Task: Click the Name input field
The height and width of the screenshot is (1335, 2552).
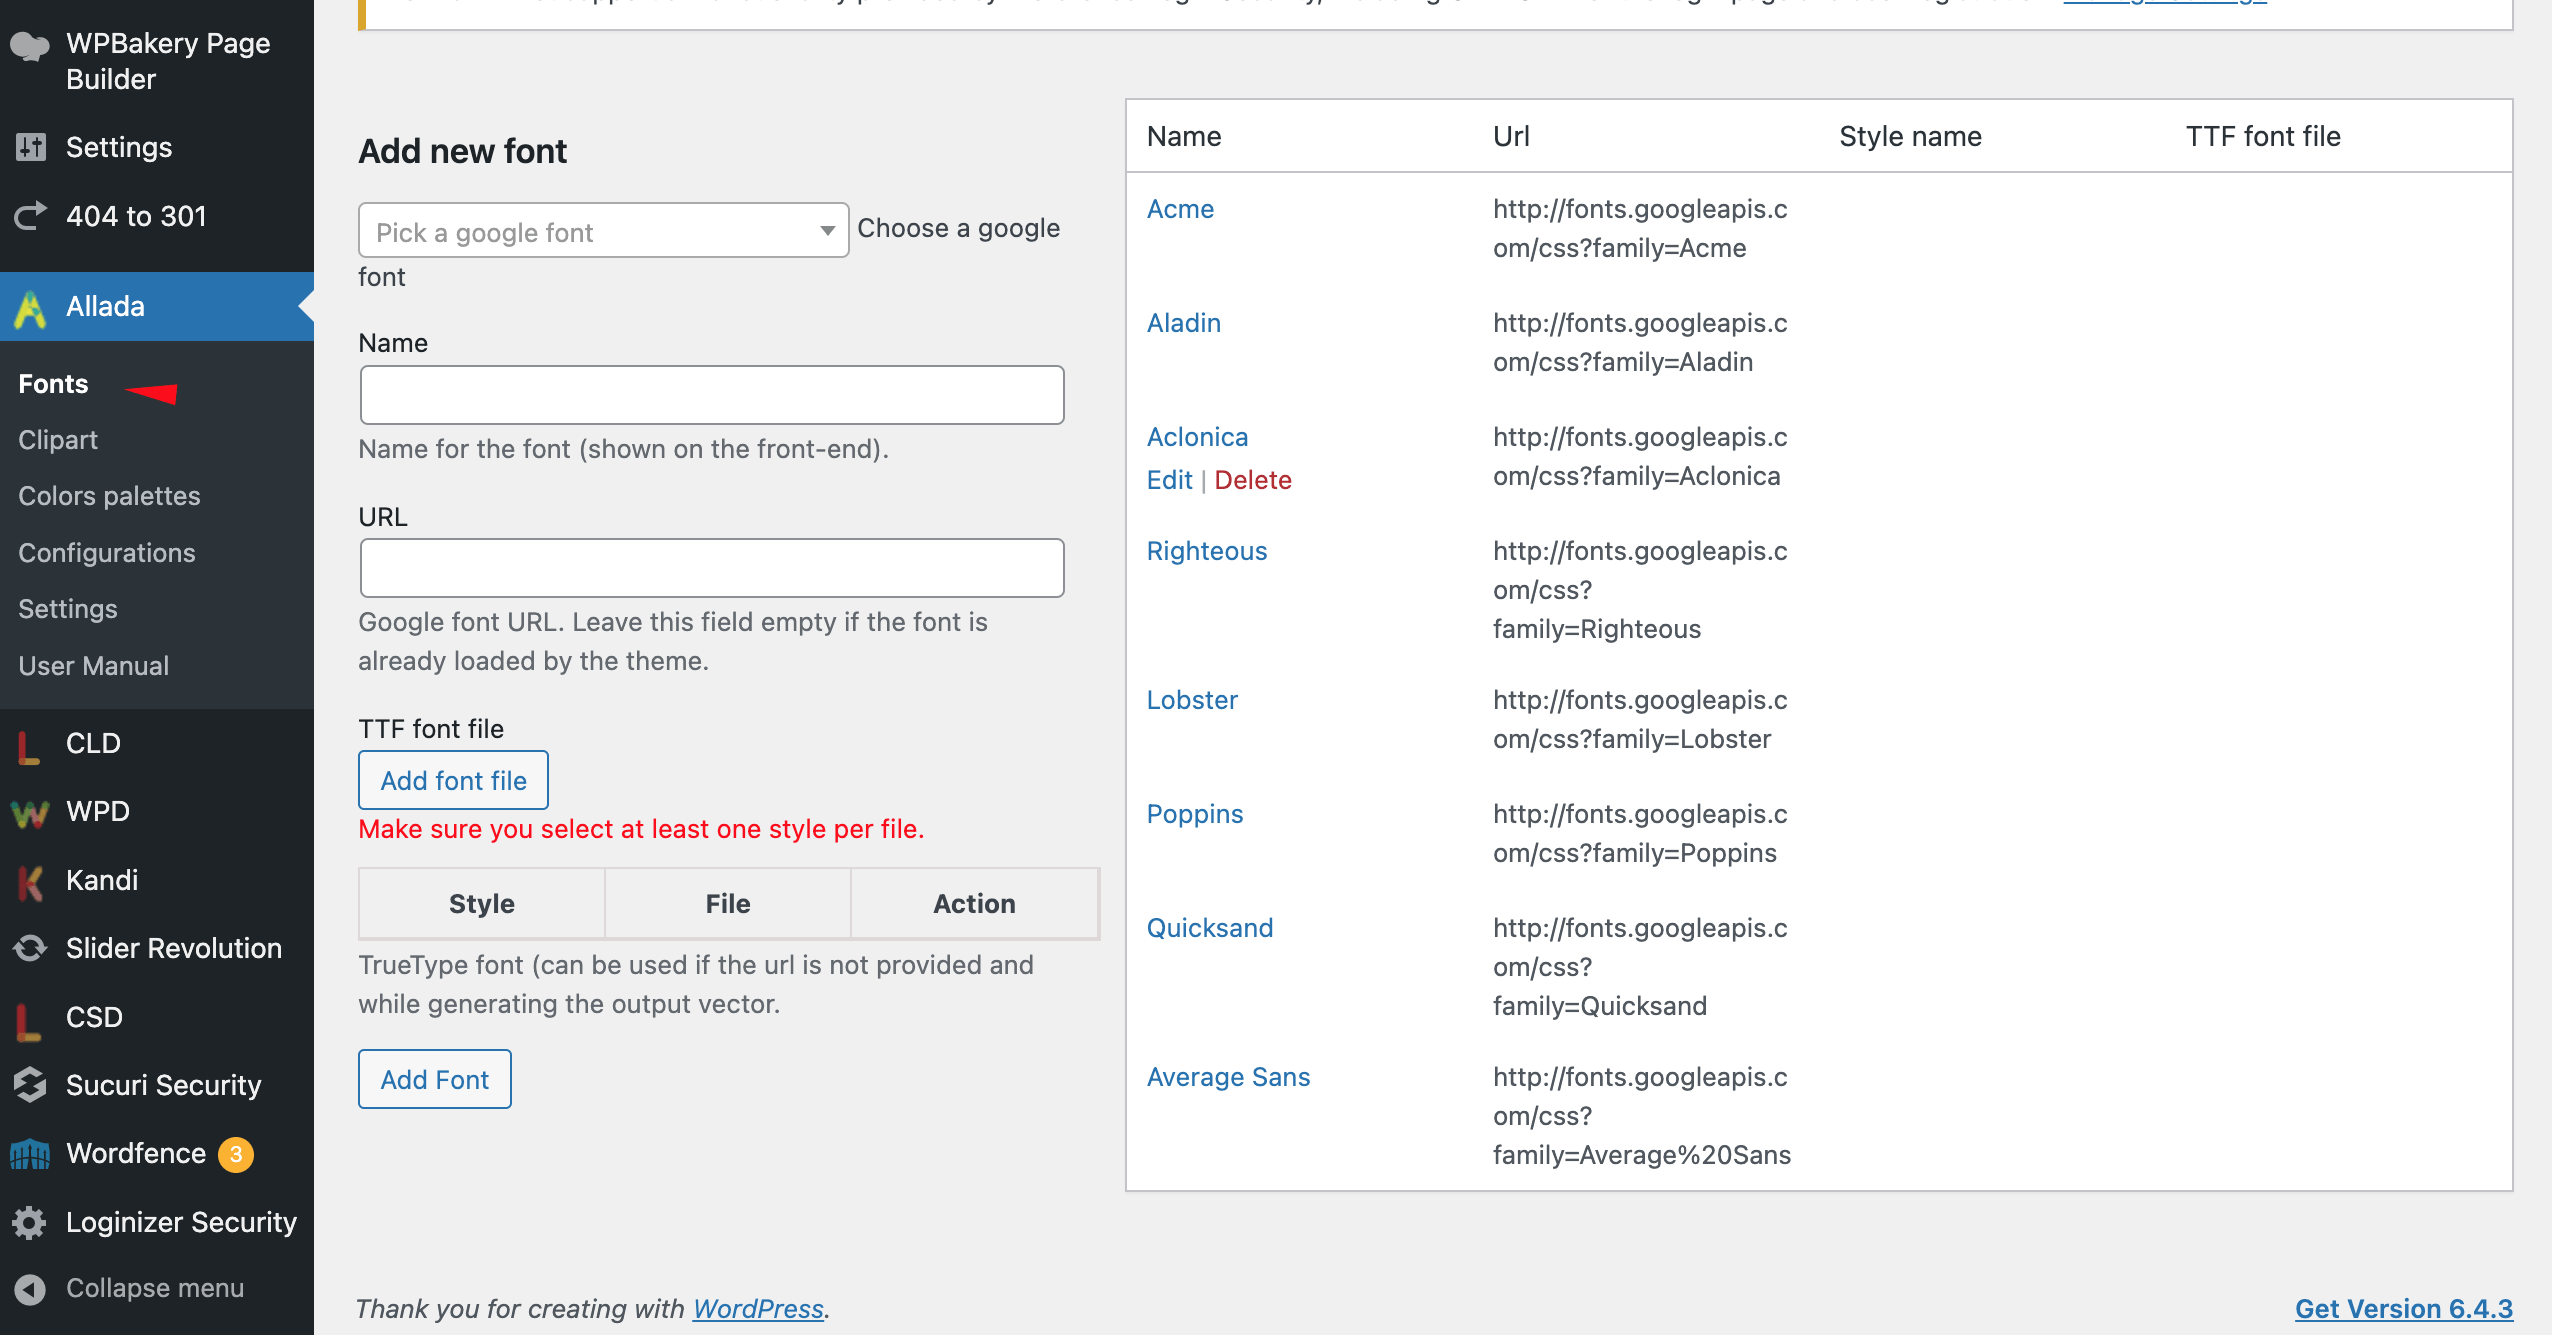Action: (712, 395)
